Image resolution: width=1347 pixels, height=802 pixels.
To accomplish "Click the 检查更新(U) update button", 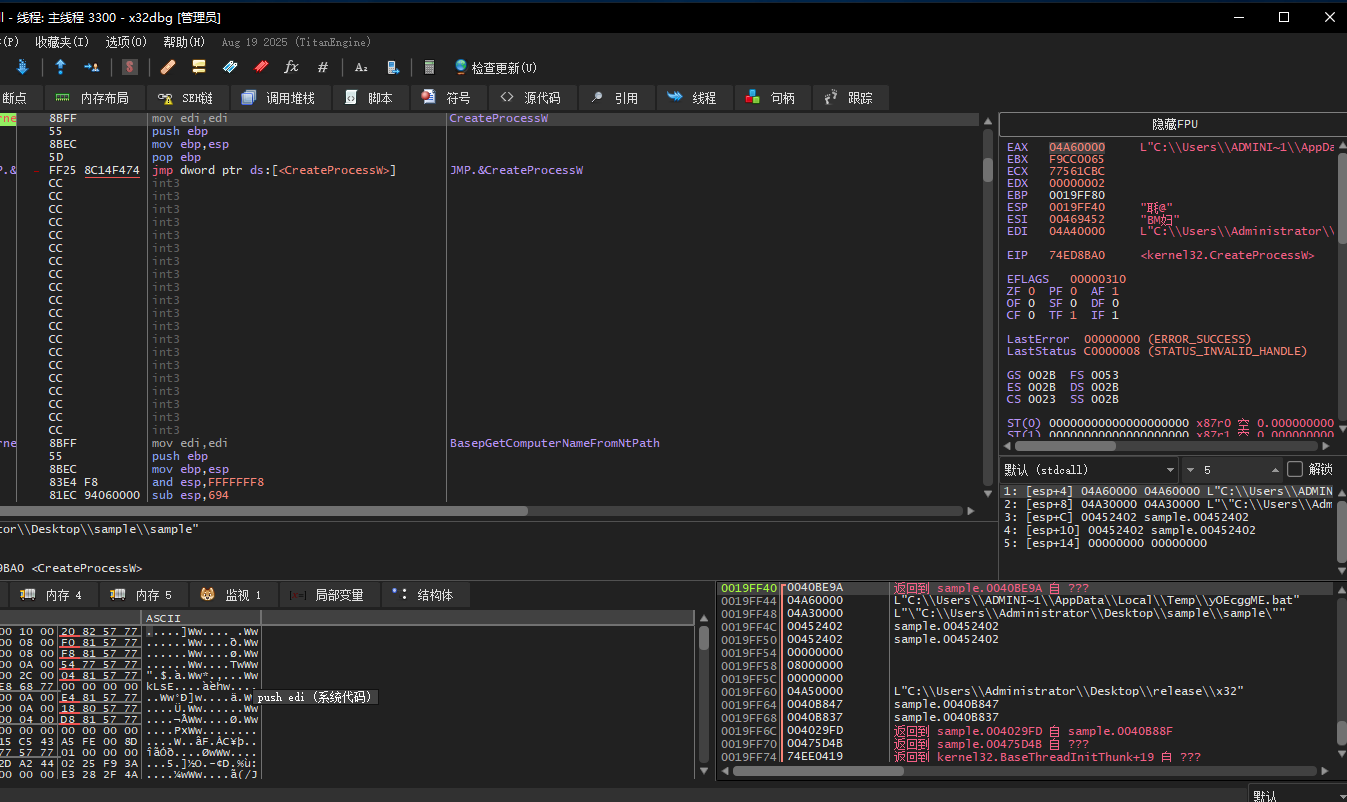I will coord(495,67).
